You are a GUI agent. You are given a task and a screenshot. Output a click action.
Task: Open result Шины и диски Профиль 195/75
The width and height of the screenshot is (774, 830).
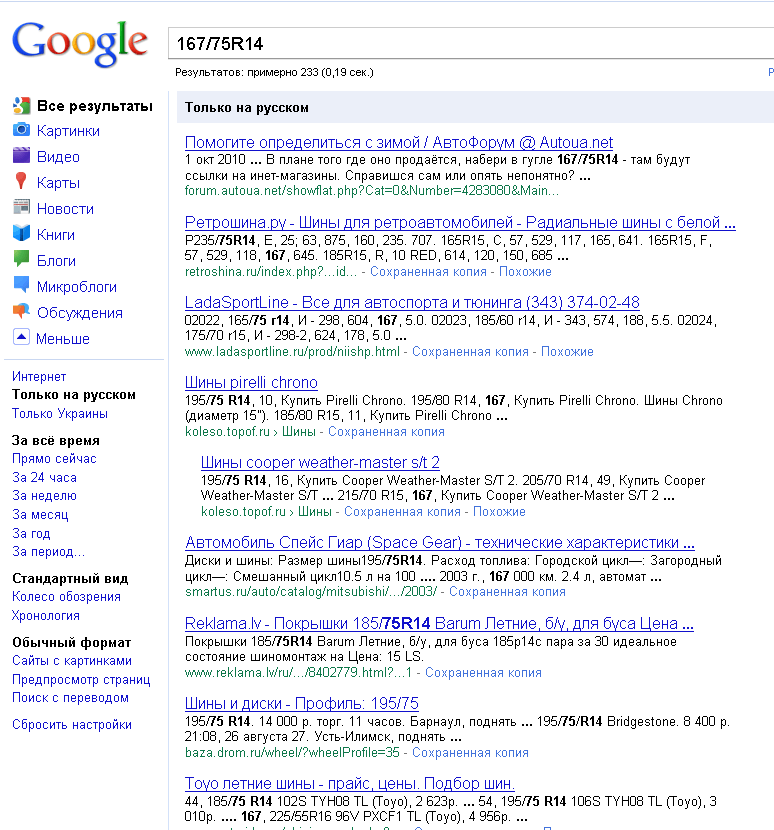pos(302,703)
